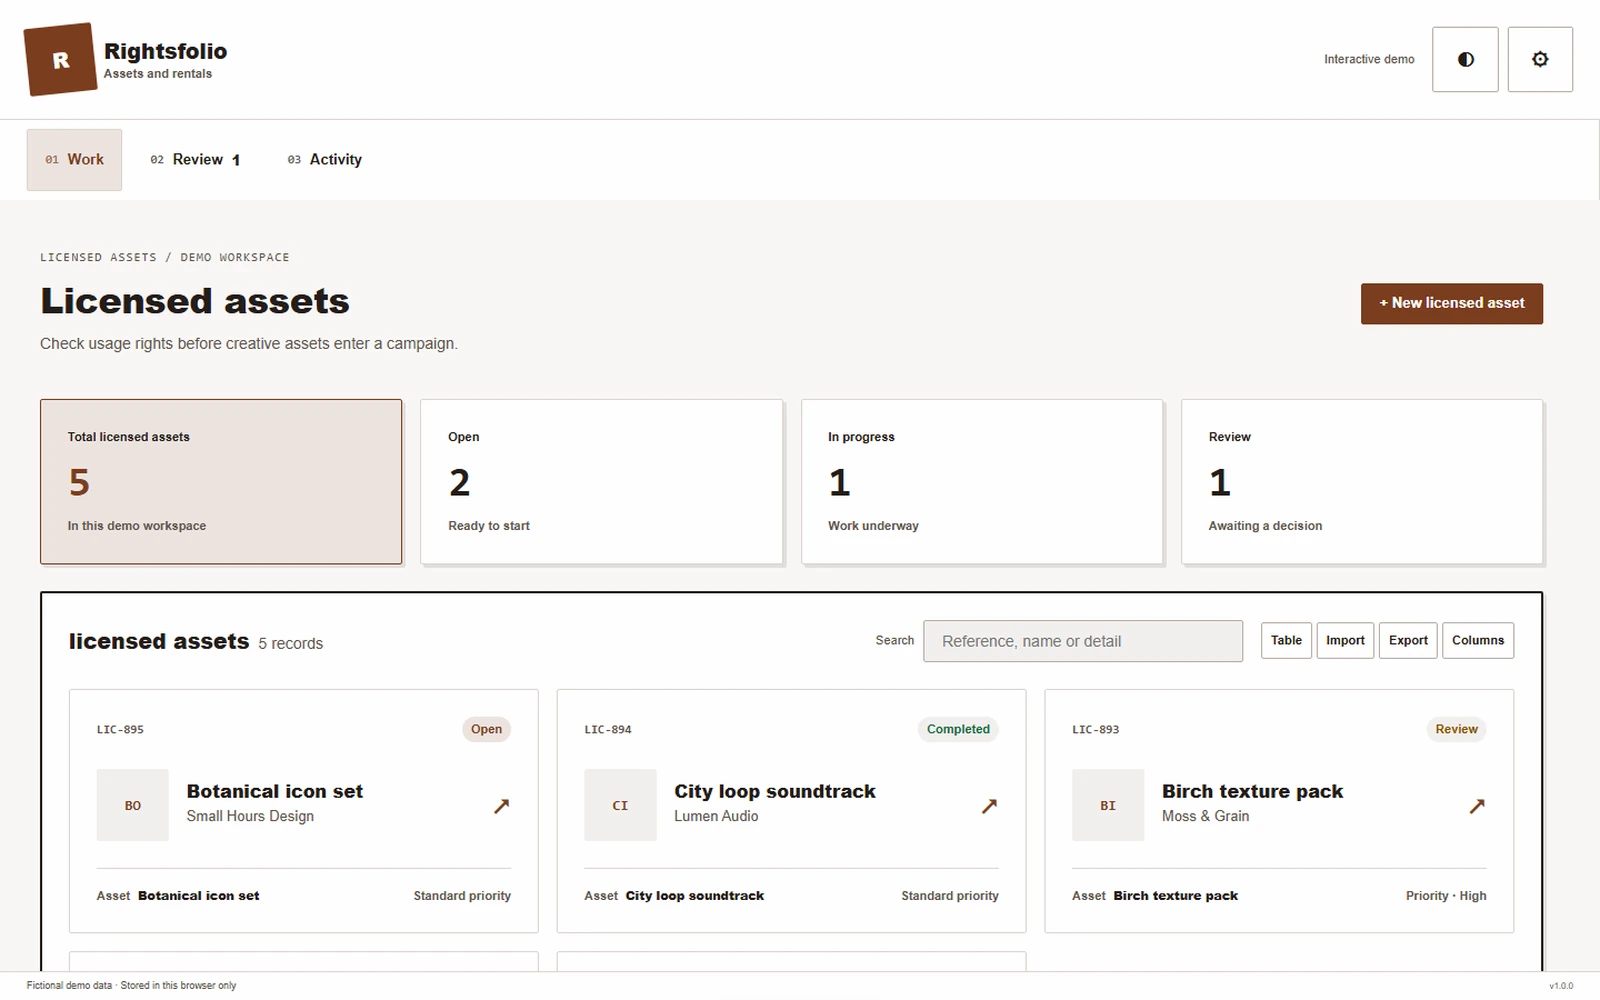This screenshot has height=1000, width=1600.
Task: Click the 5 records count text
Action: (x=290, y=643)
